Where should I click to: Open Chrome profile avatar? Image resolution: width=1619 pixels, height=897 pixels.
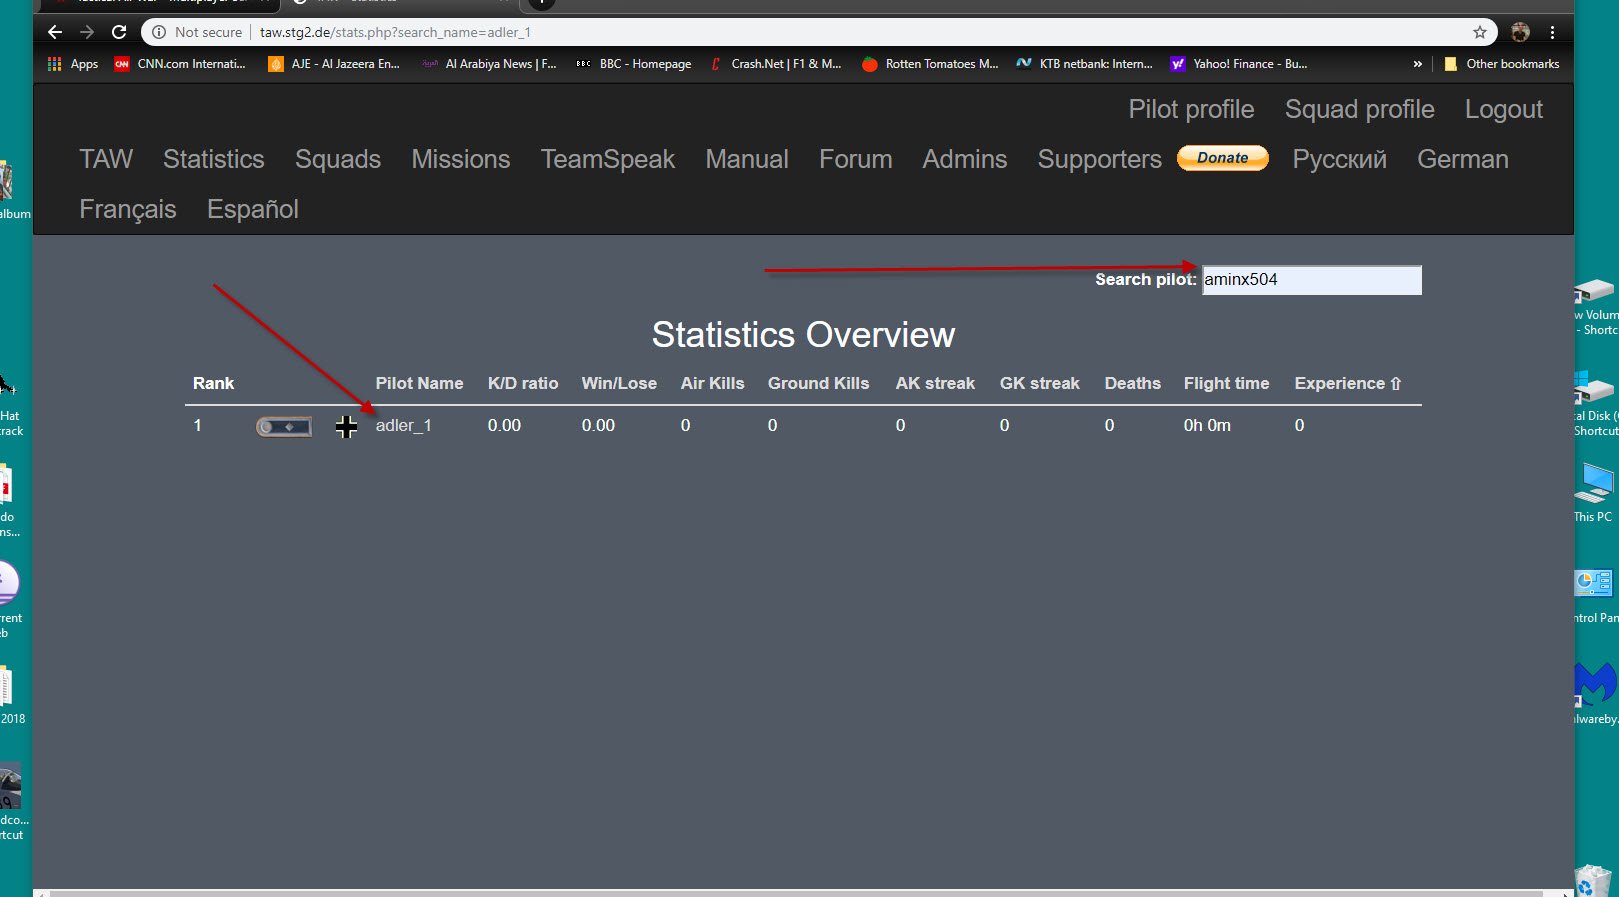click(1520, 32)
